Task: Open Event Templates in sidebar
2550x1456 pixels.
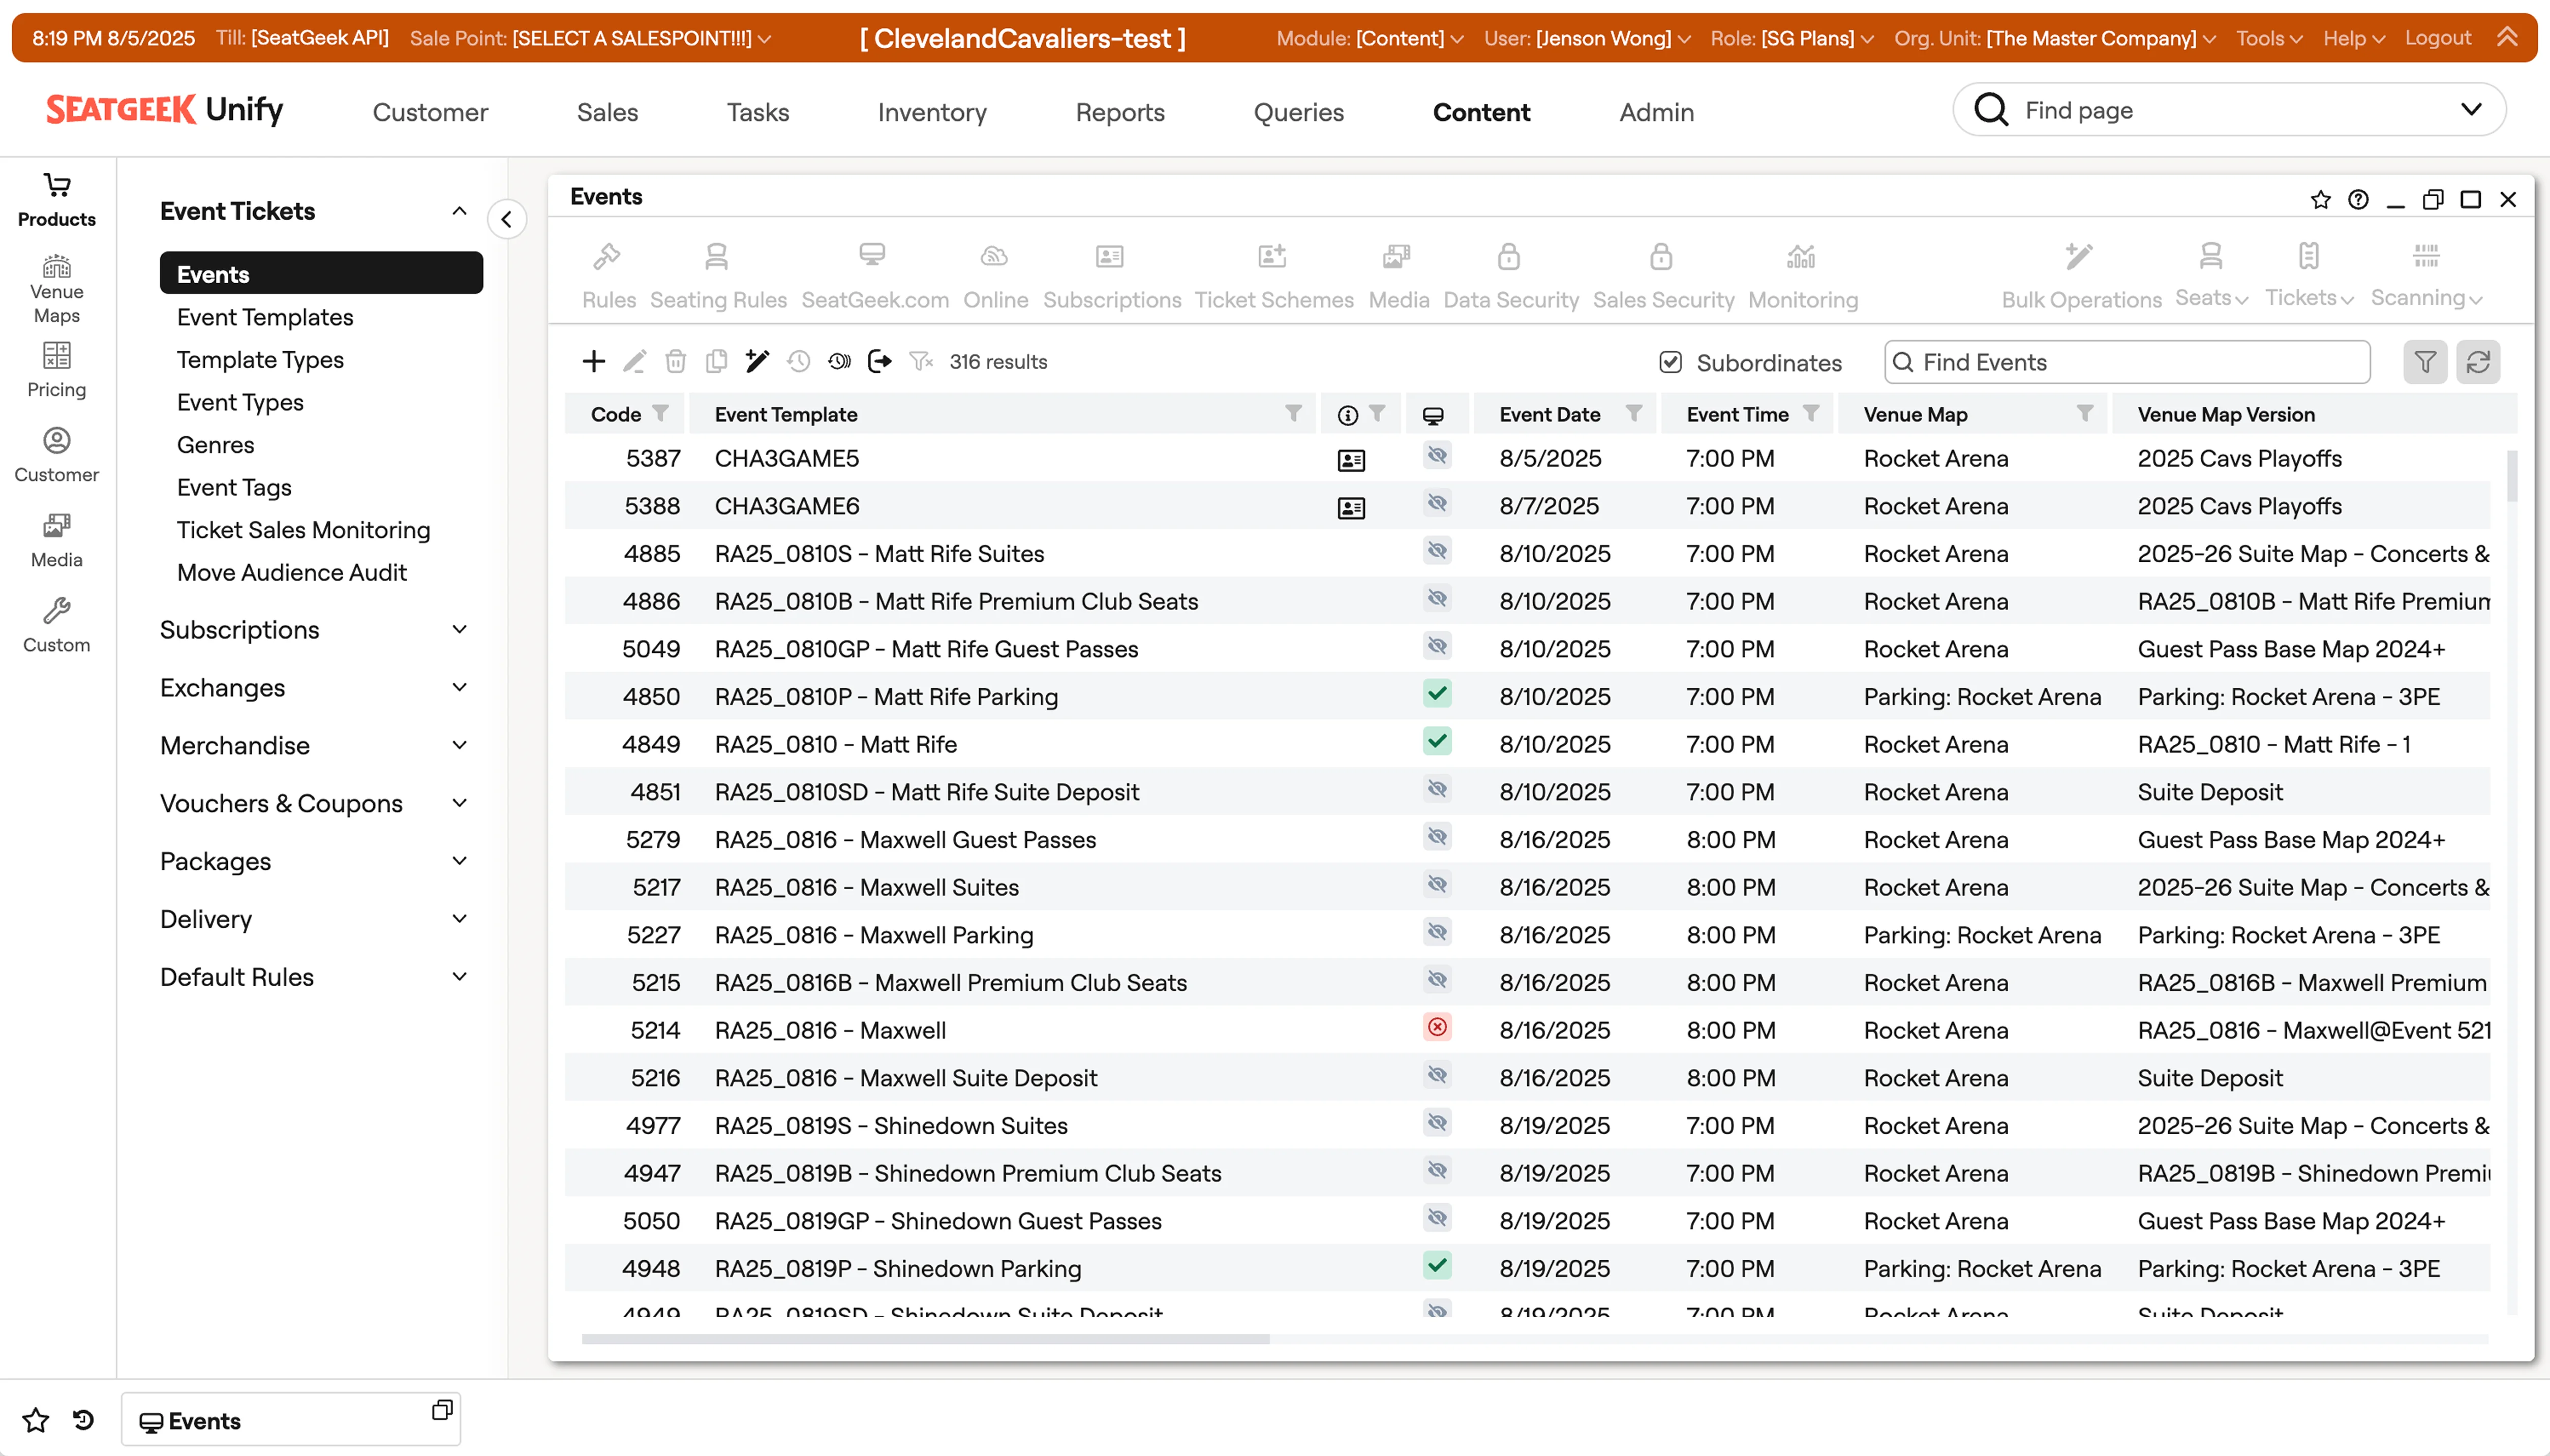Action: click(265, 317)
